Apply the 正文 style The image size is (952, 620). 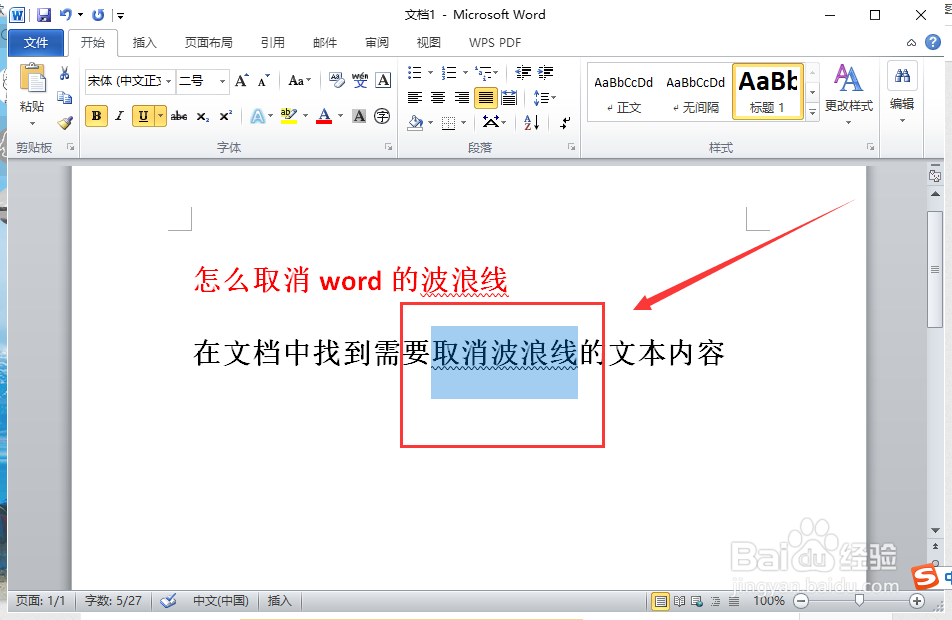(x=624, y=92)
